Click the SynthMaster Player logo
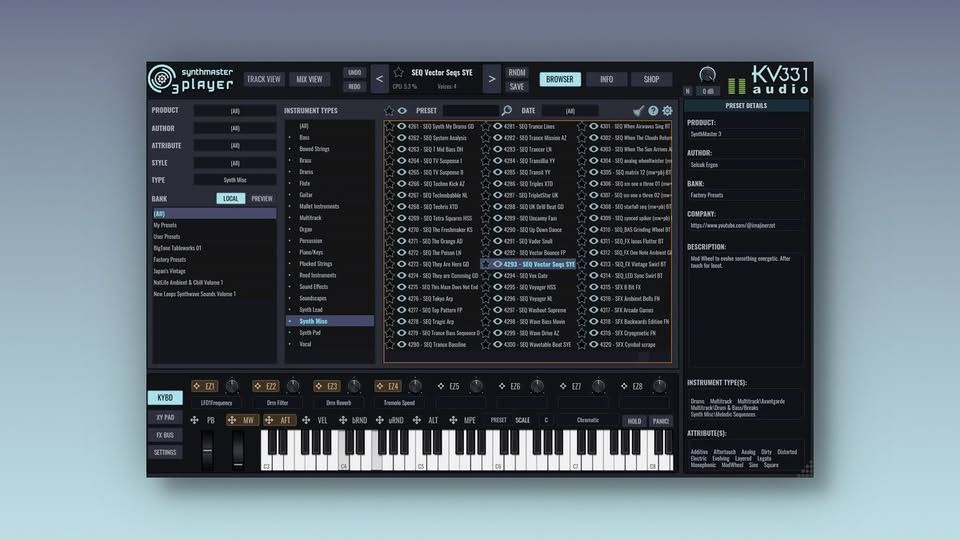The height and width of the screenshot is (540, 960). tap(191, 79)
